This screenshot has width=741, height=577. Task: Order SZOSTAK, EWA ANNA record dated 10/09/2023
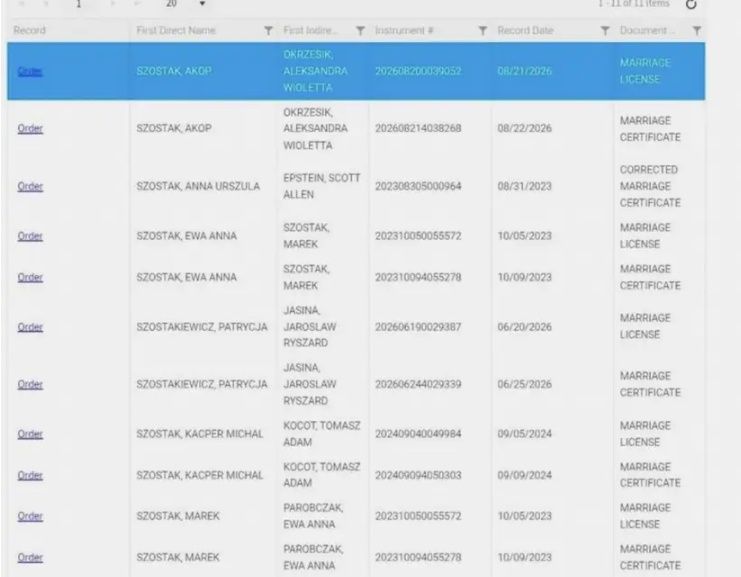[x=30, y=277]
